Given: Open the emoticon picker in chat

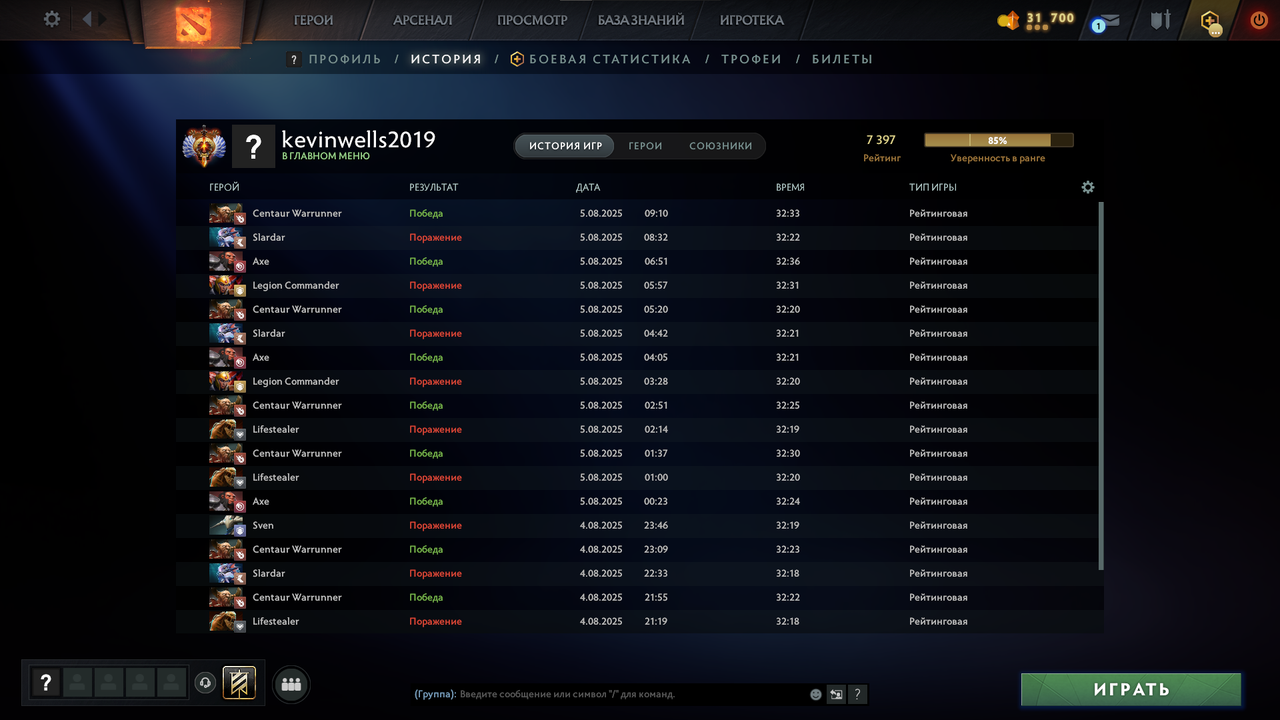Looking at the screenshot, I should (x=816, y=694).
